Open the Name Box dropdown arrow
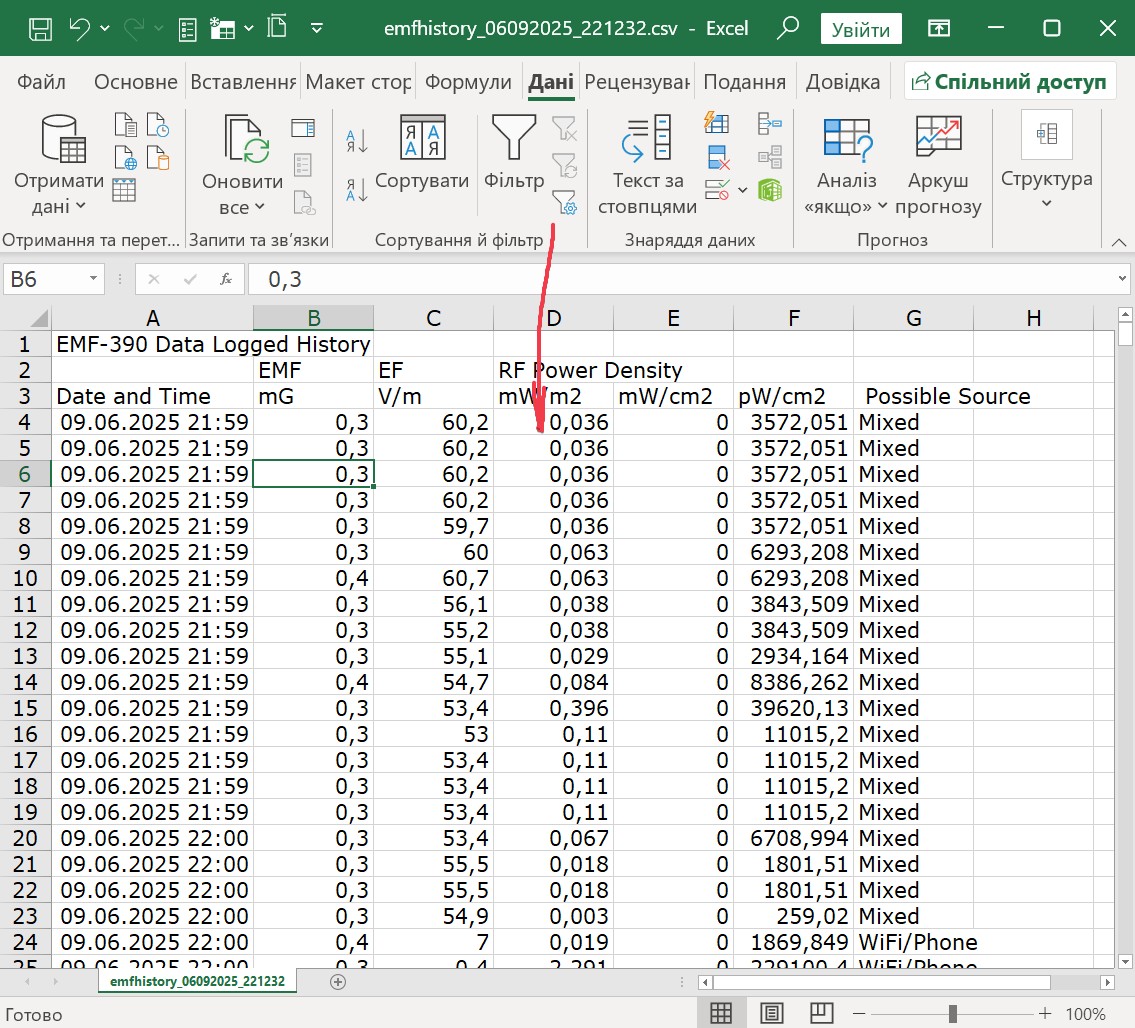Screen dimensions: 1135x1028 point(94,279)
